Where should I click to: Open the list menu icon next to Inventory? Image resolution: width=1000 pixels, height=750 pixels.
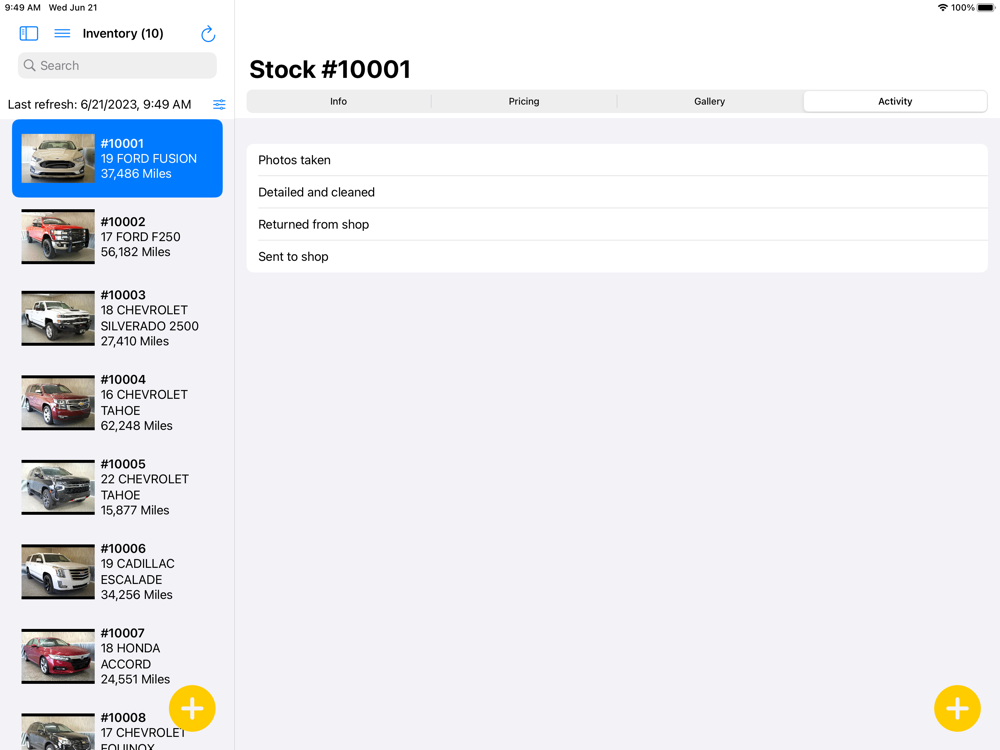pos(62,33)
